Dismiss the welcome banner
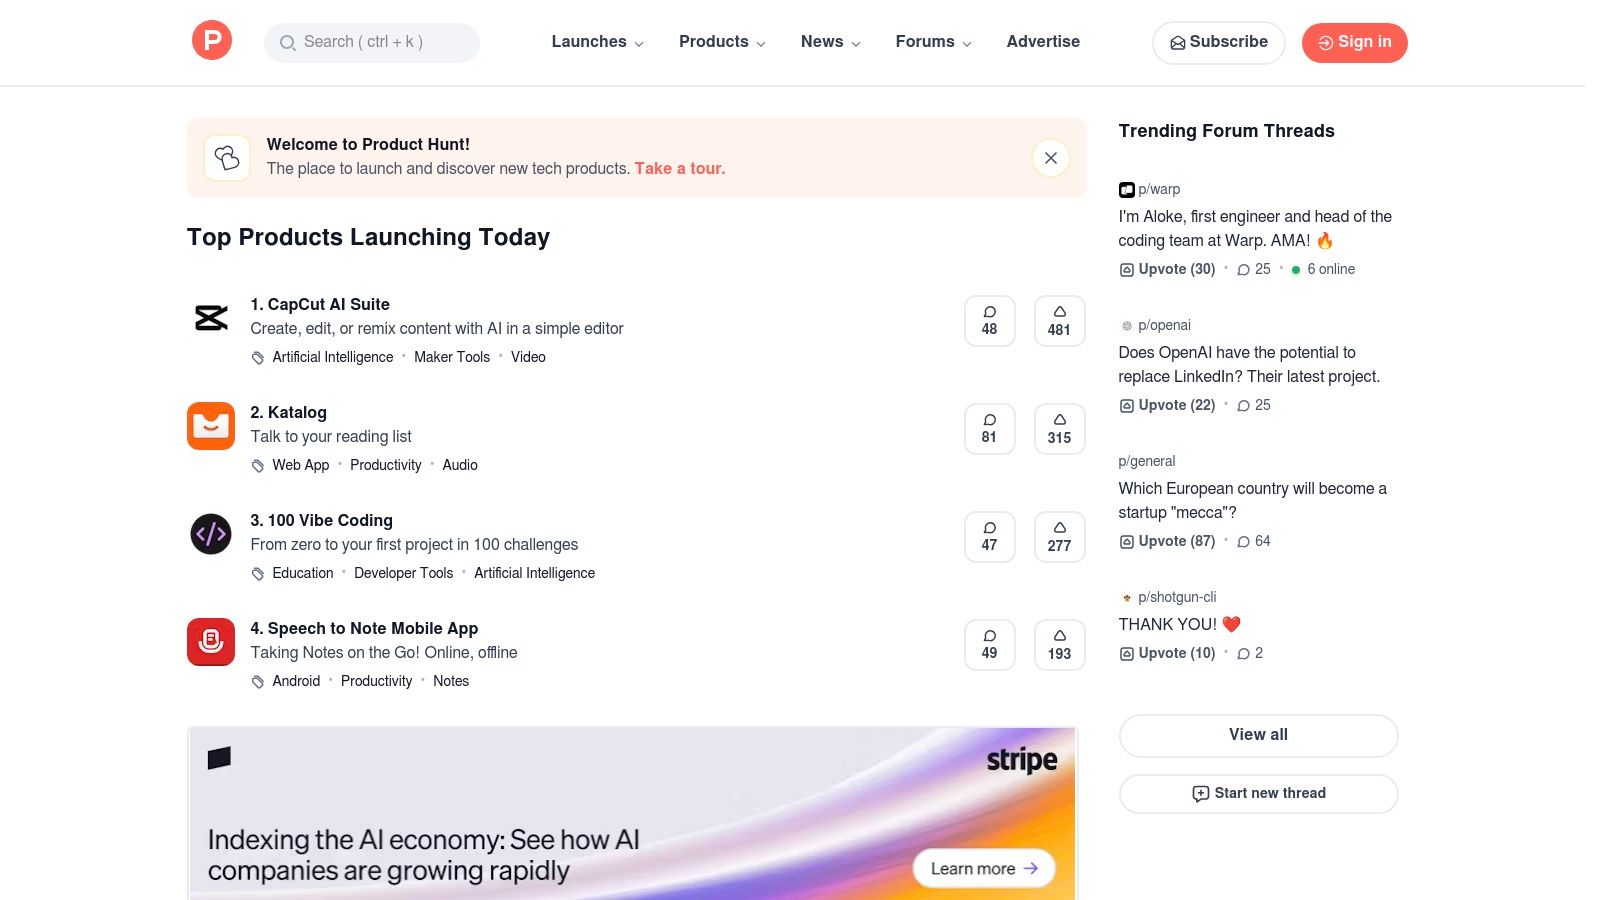 (1051, 158)
